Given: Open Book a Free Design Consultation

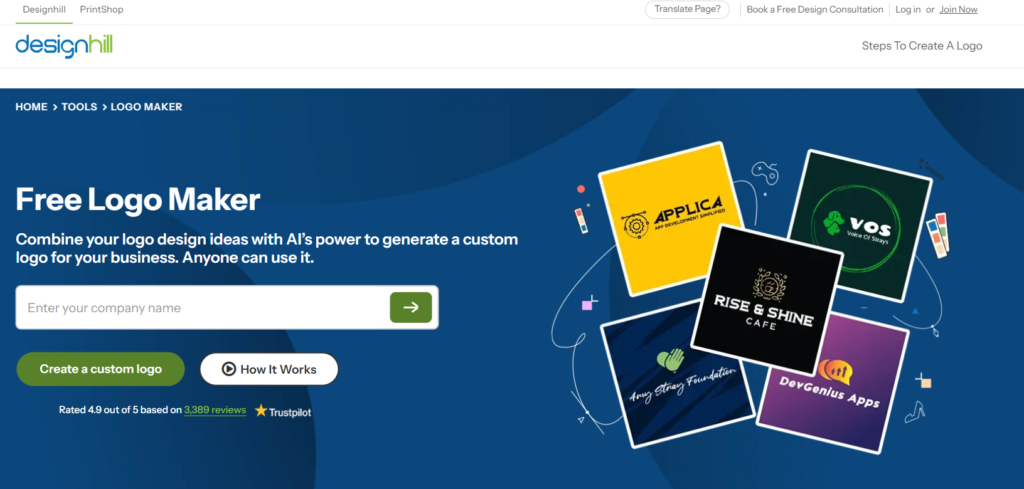Looking at the screenshot, I should point(814,10).
